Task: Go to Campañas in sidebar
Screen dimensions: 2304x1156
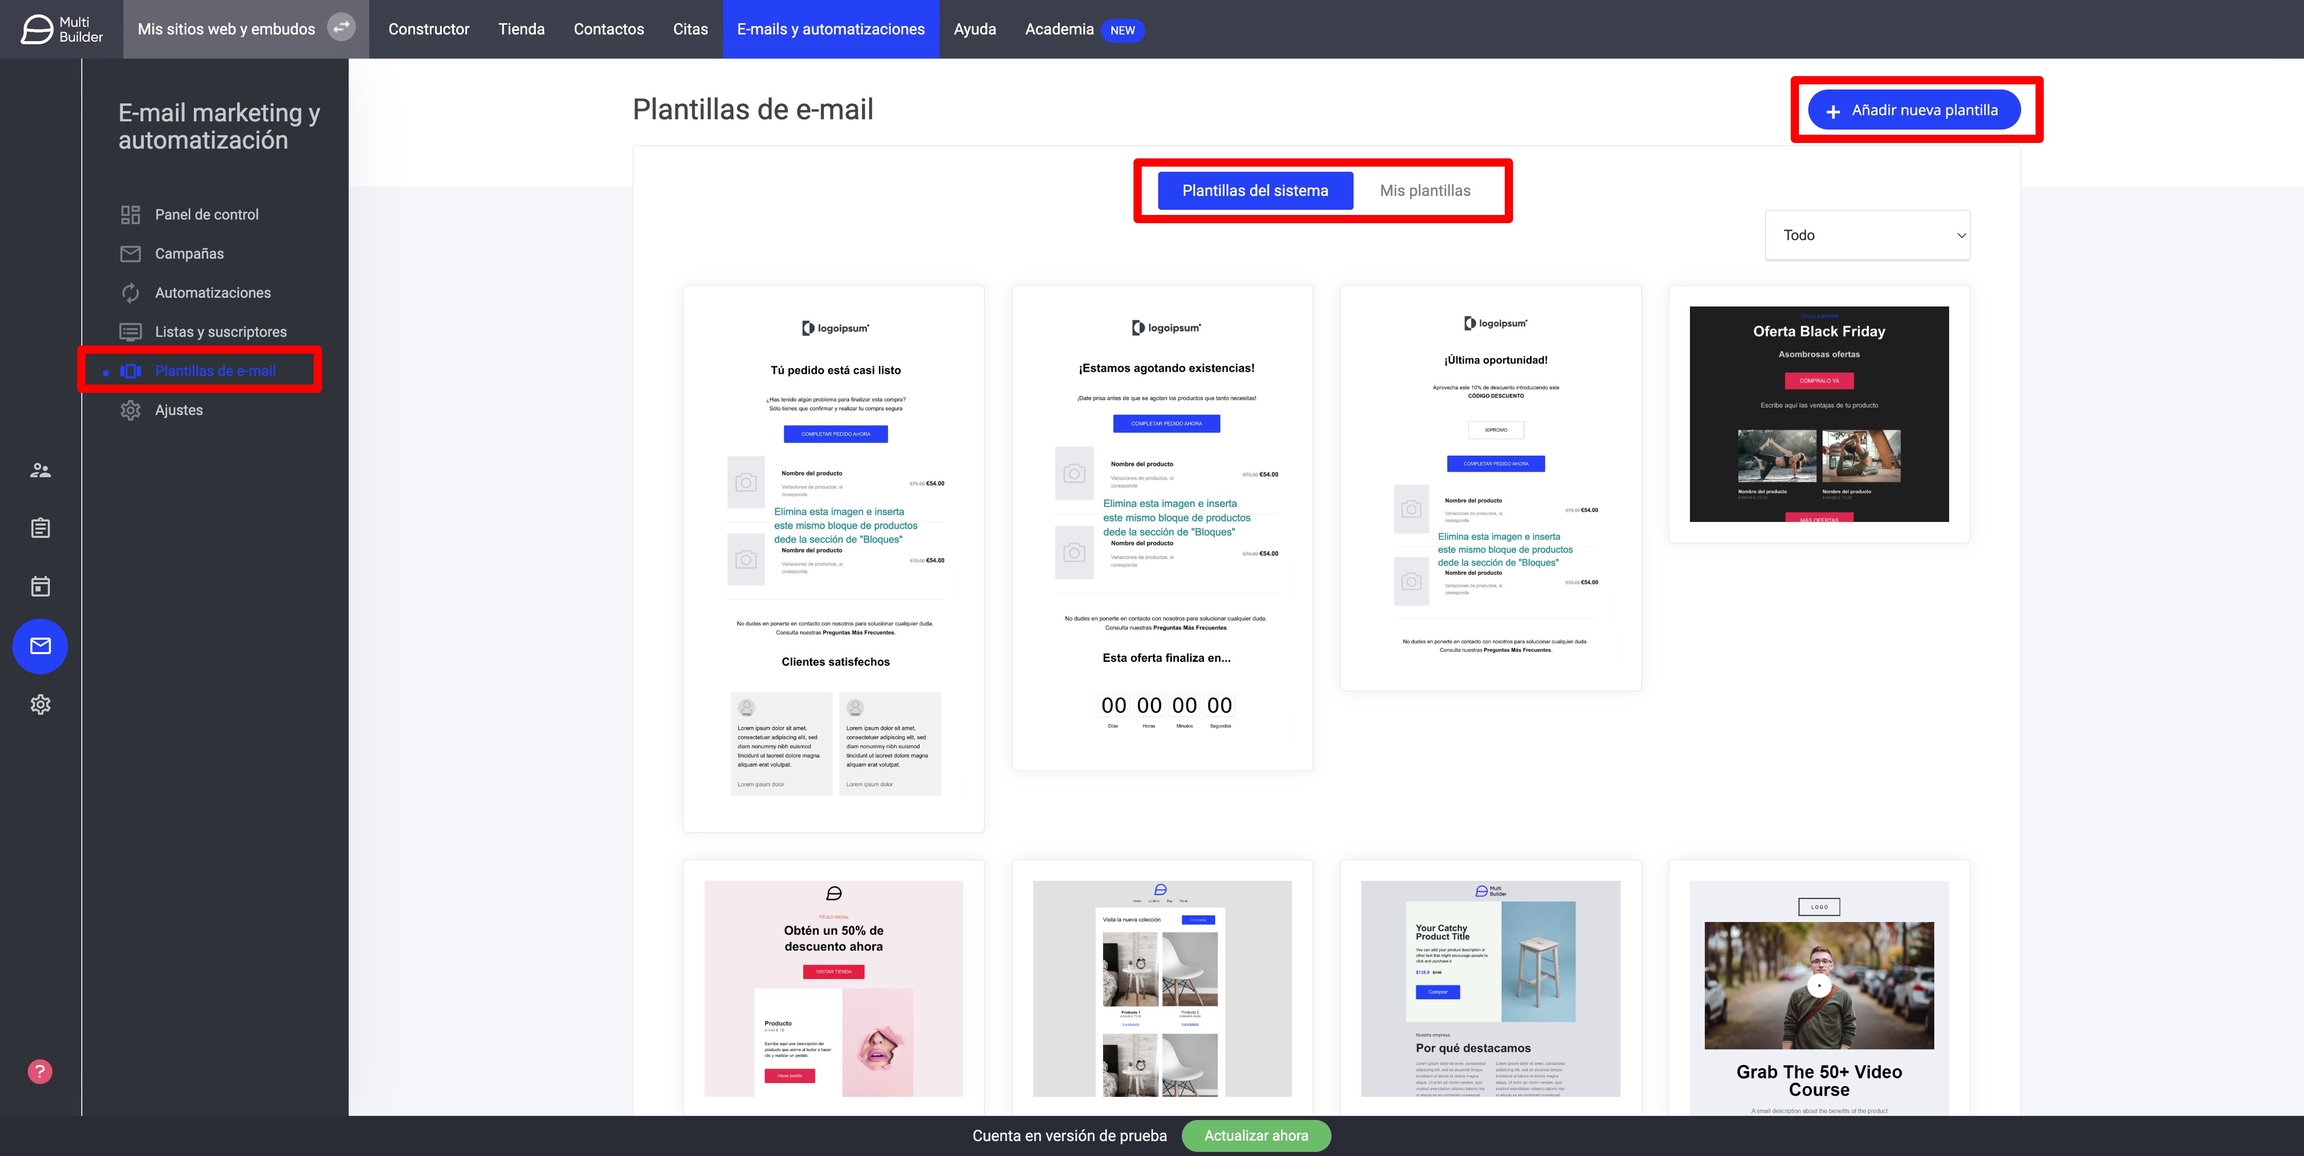Action: [189, 254]
